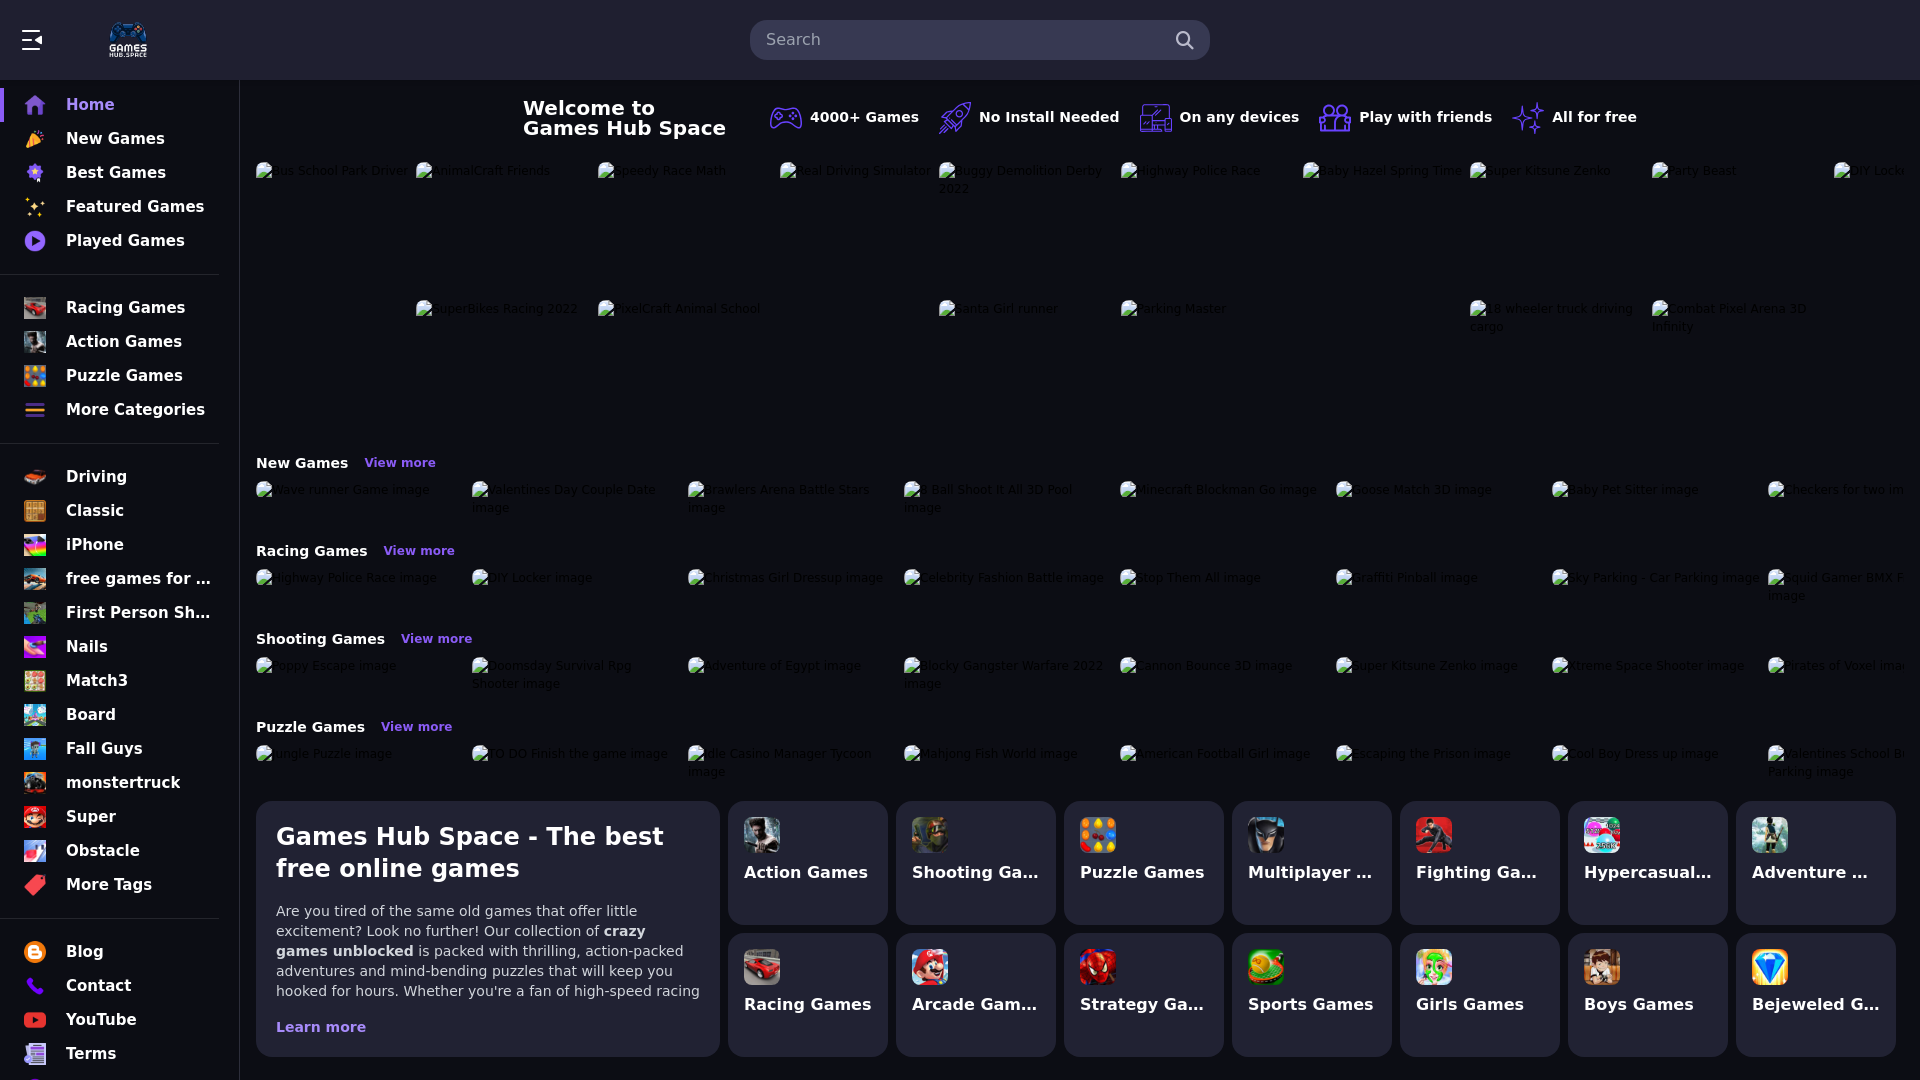Open the Multiplayer category card

[1312, 863]
